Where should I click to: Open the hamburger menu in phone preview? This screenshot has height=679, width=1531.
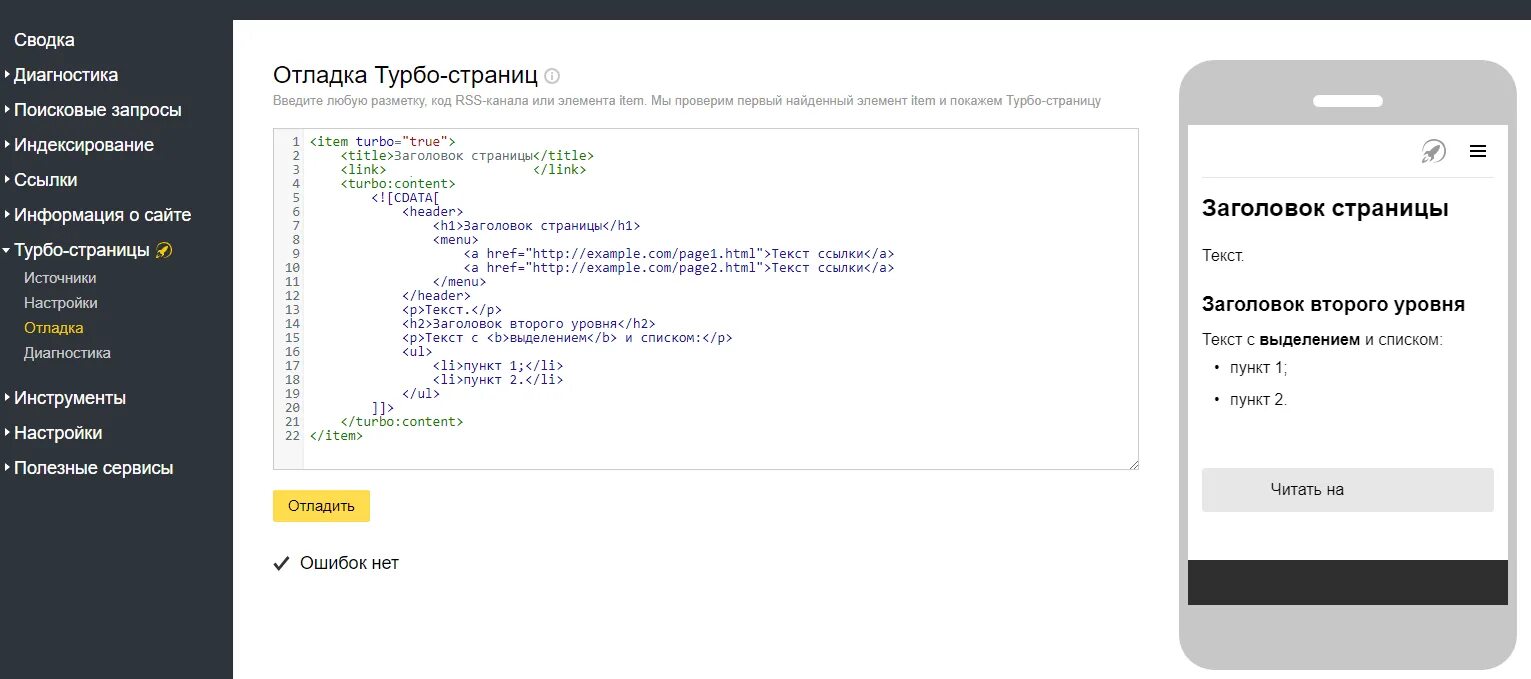[1478, 151]
